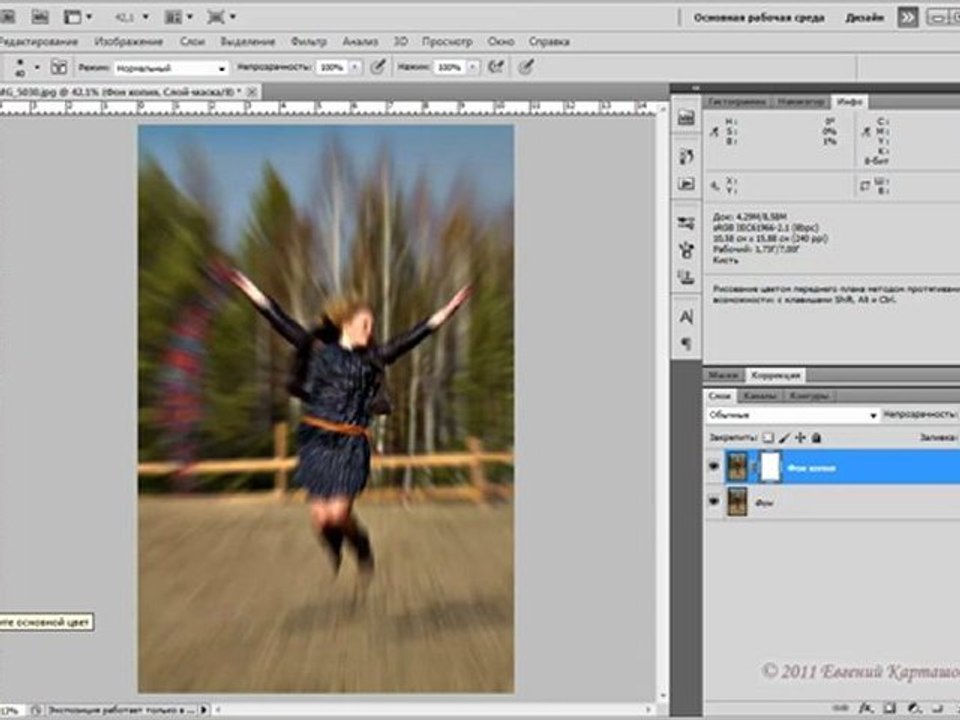The height and width of the screenshot is (720, 960).
Task: Click second CMYK eyedropper icon in Info panel
Action: pos(866,131)
